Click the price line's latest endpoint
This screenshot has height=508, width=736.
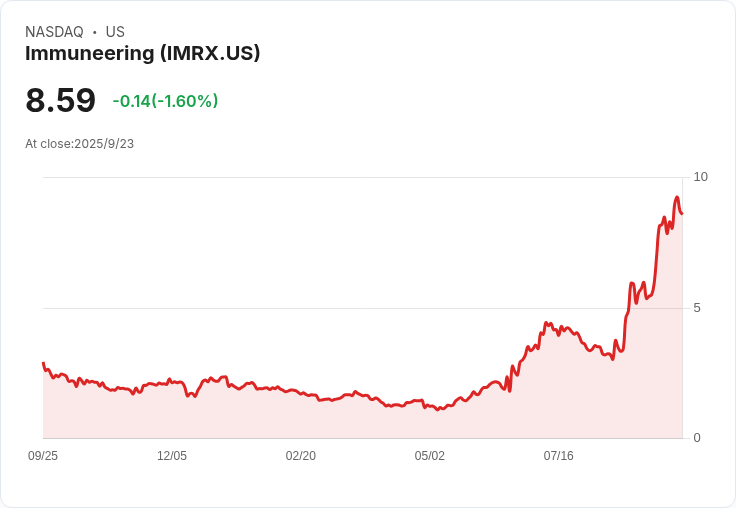pyautogui.click(x=682, y=214)
